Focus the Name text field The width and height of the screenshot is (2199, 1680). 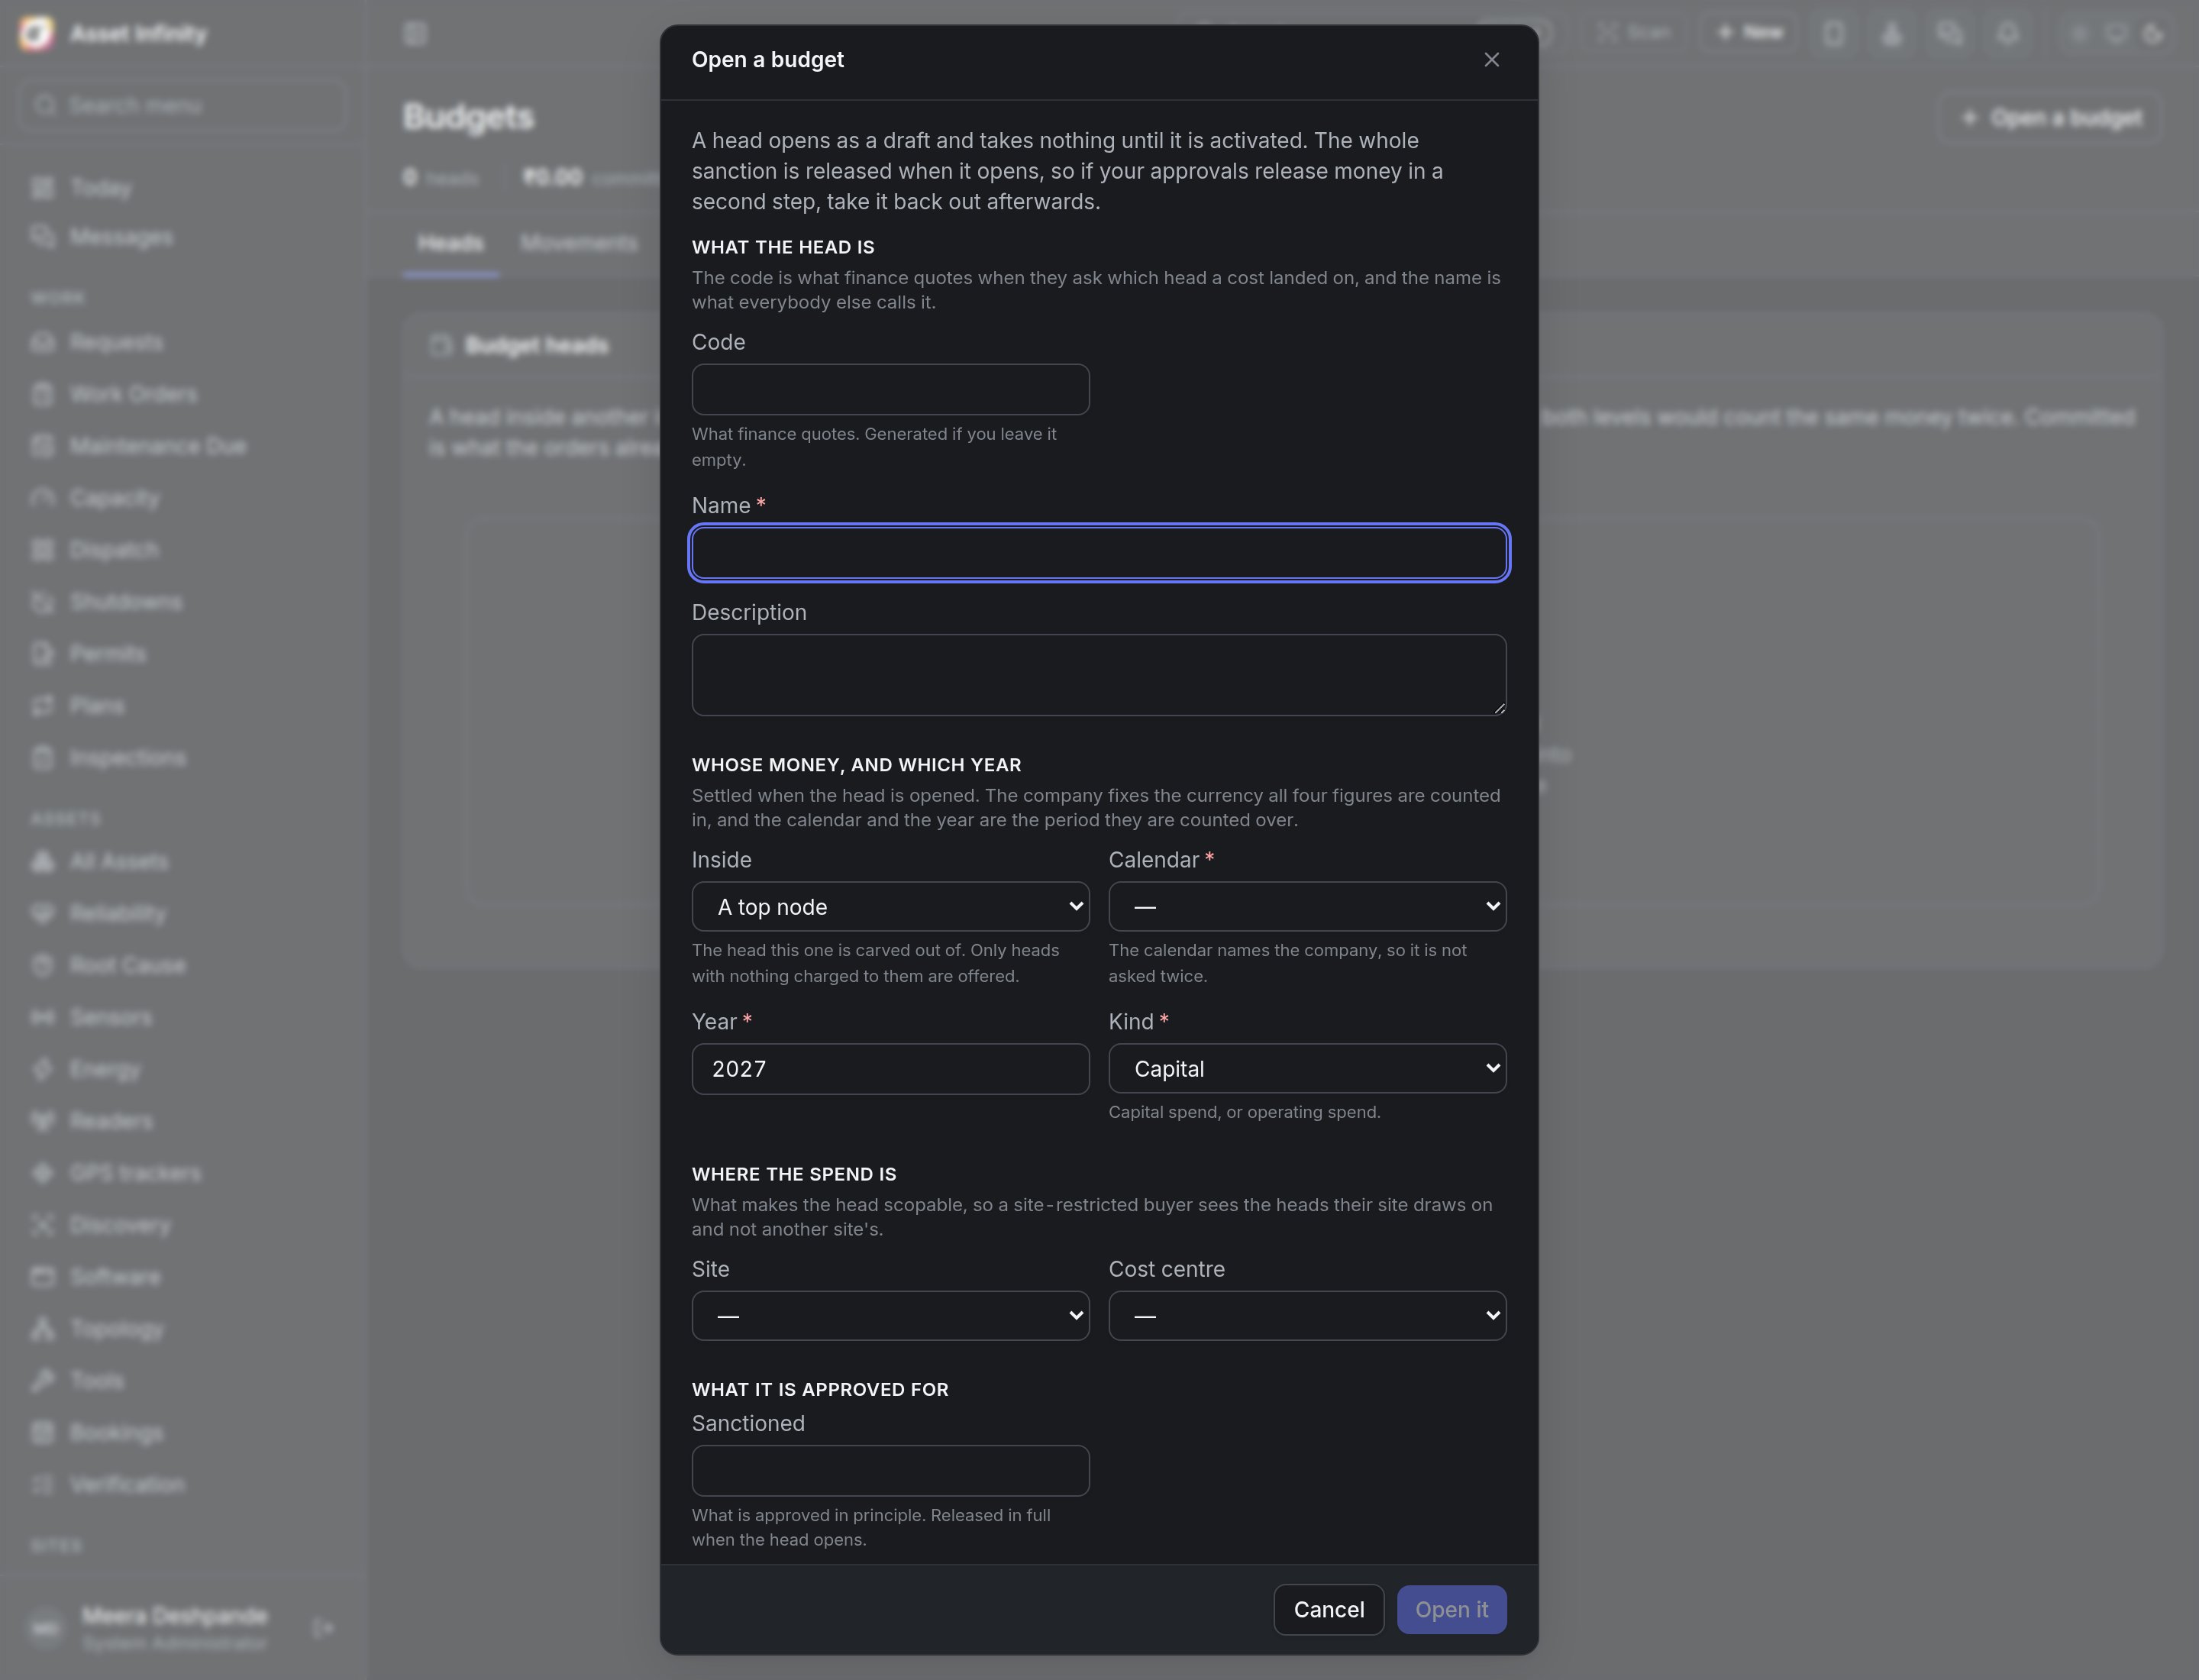(1099, 553)
